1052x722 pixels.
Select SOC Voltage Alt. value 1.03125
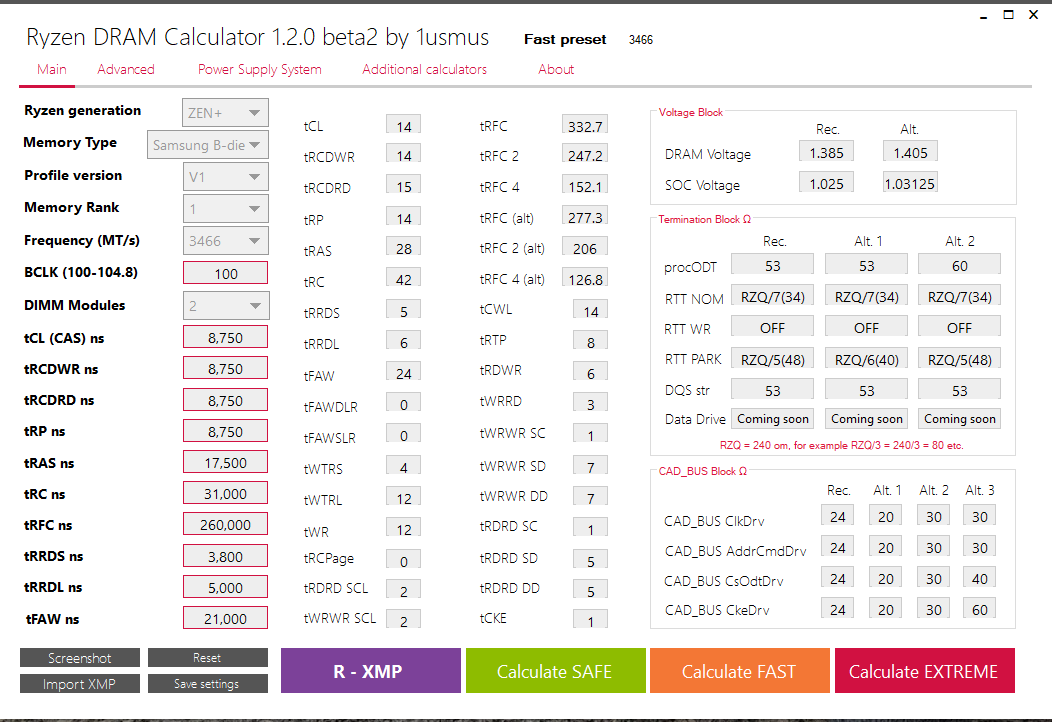tap(910, 183)
